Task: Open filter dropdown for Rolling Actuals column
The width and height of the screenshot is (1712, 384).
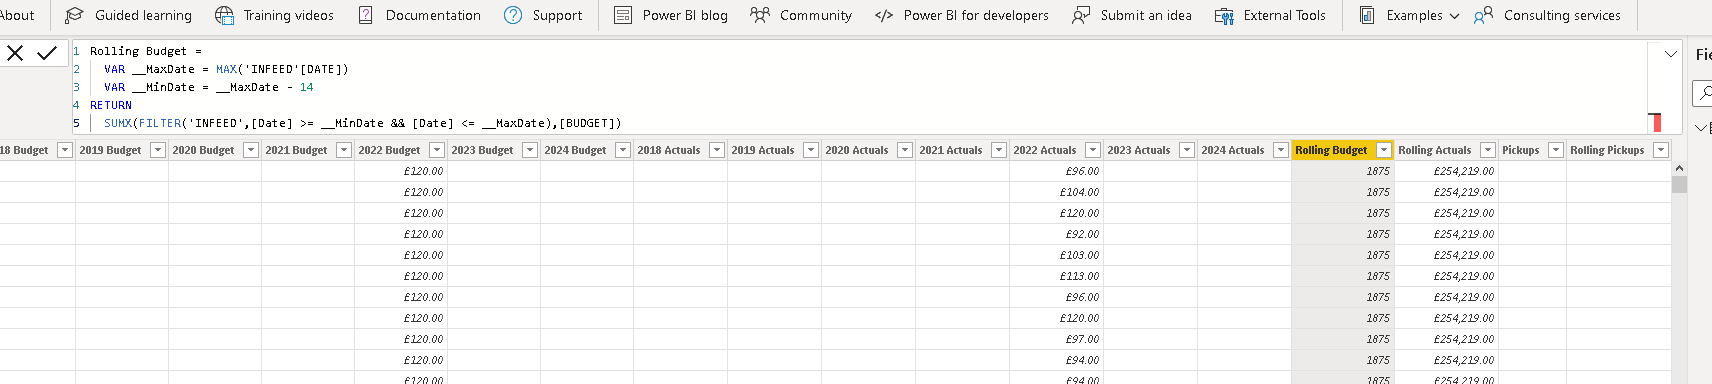Action: tap(1488, 150)
